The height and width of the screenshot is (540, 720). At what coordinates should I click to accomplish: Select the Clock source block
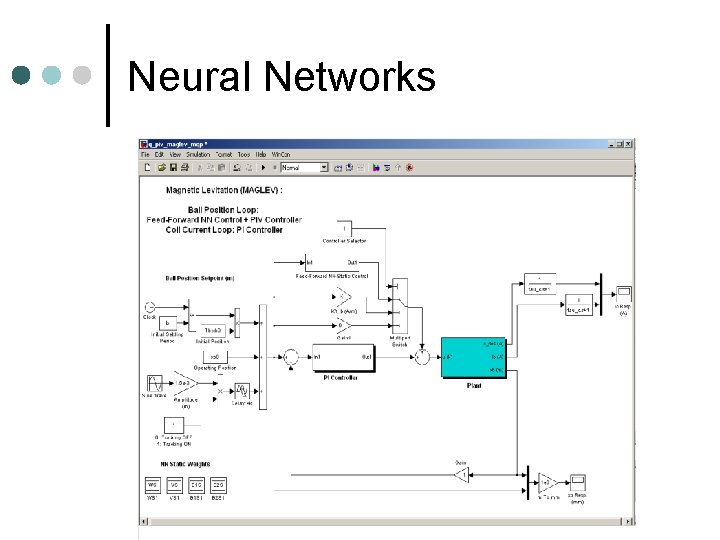pos(150,307)
